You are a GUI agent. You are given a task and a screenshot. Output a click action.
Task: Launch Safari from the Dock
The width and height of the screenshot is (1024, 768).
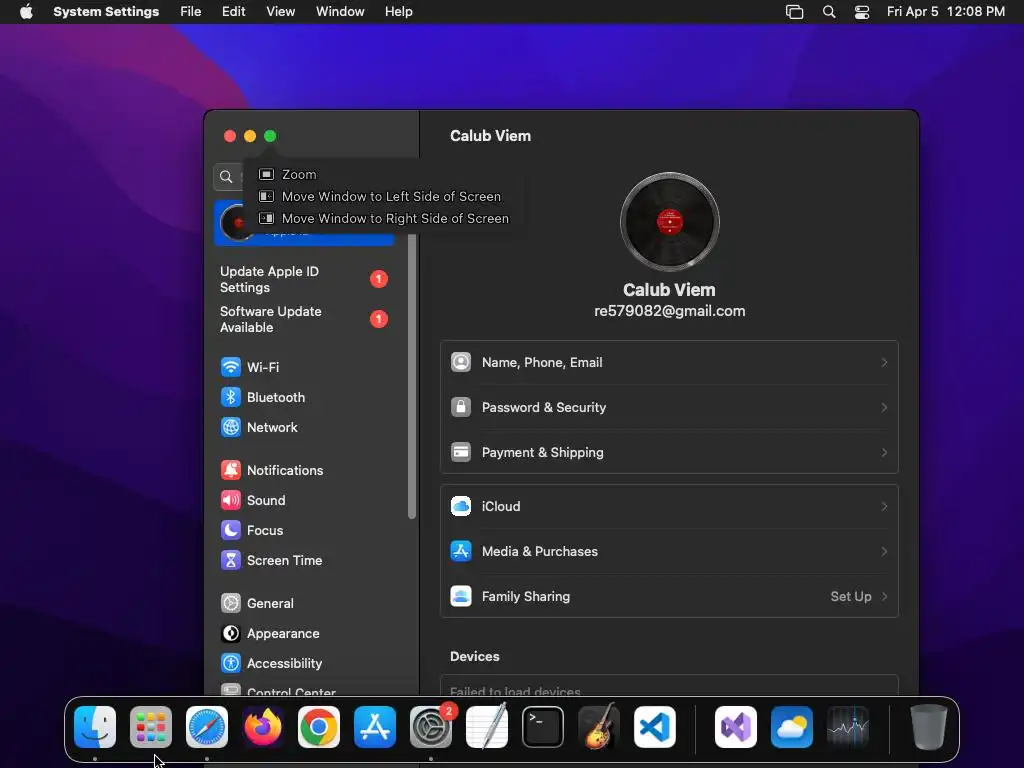tap(207, 727)
